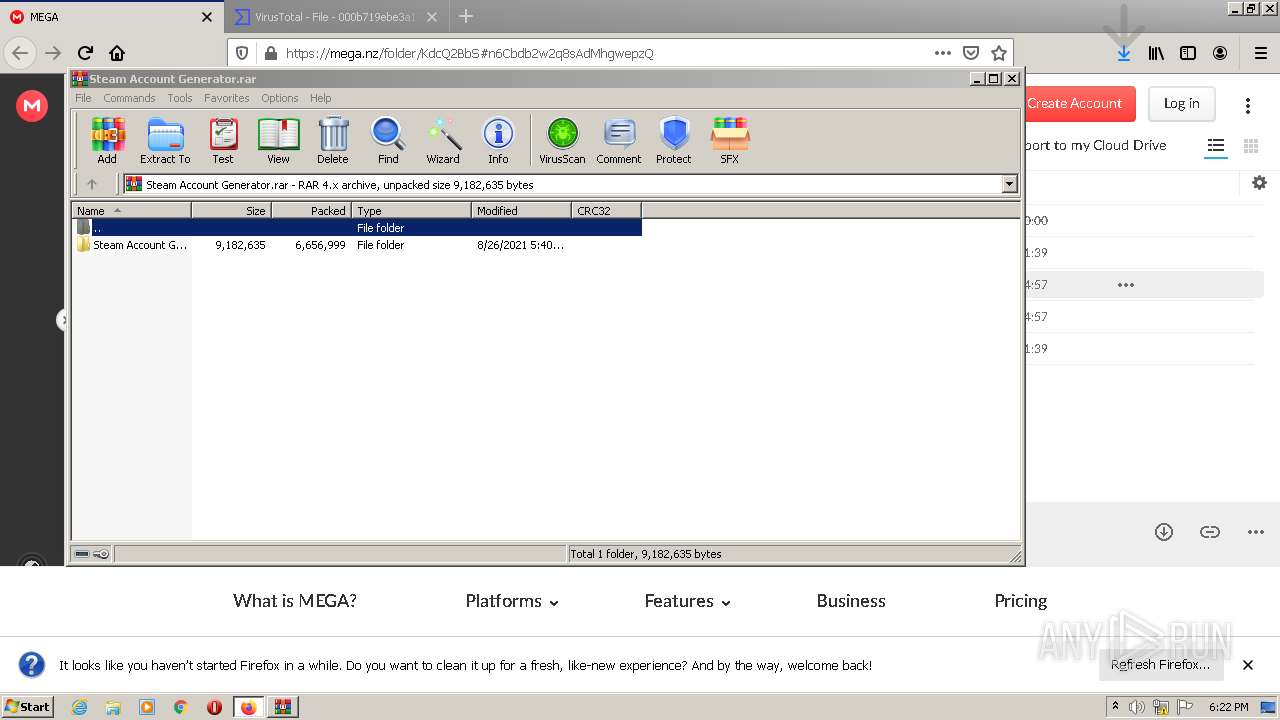Image resolution: width=1280 pixels, height=720 pixels.
Task: Click the Chrome taskbar icon
Action: tap(181, 707)
